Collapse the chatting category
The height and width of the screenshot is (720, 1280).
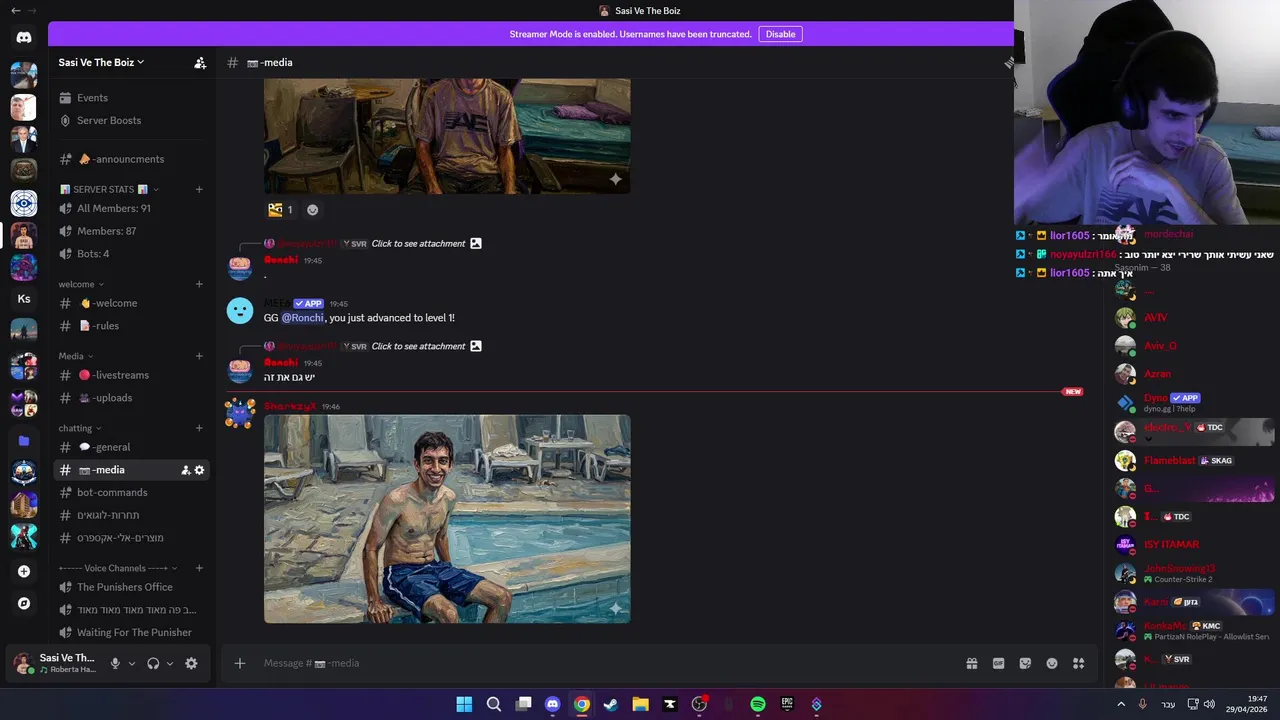coord(80,428)
